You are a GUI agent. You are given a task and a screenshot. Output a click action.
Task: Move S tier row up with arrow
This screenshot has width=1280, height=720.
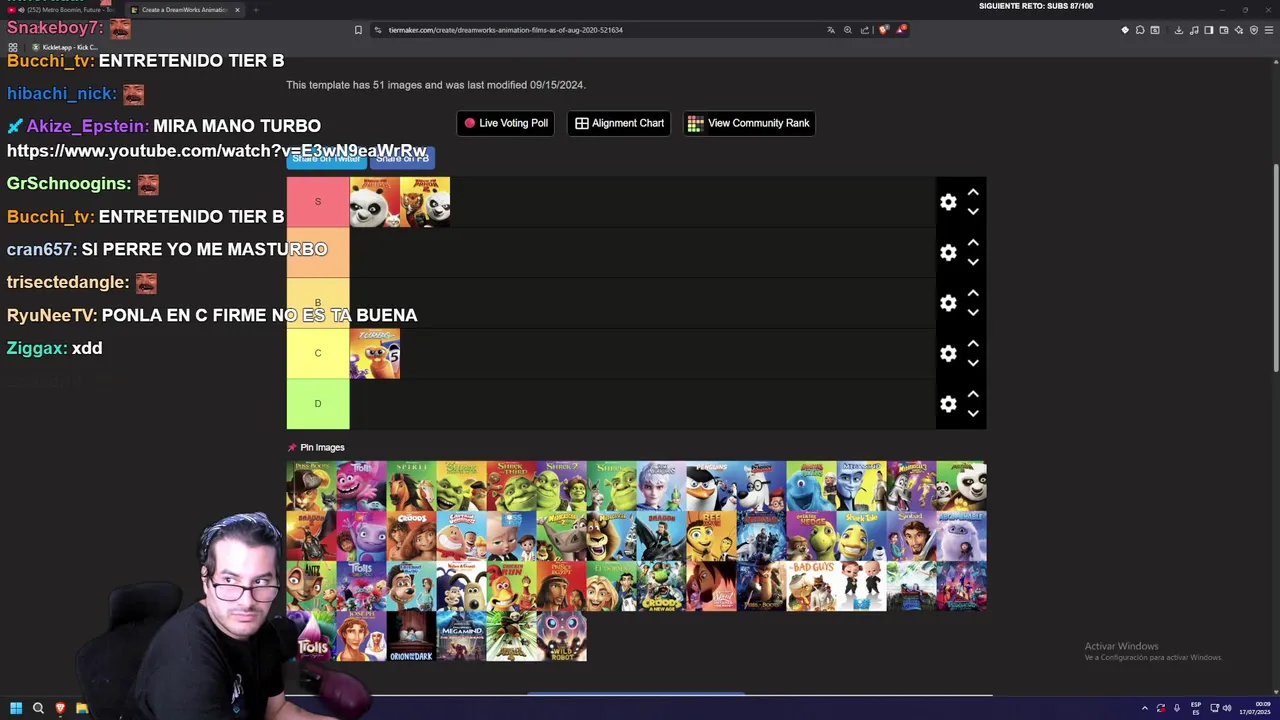click(x=973, y=192)
